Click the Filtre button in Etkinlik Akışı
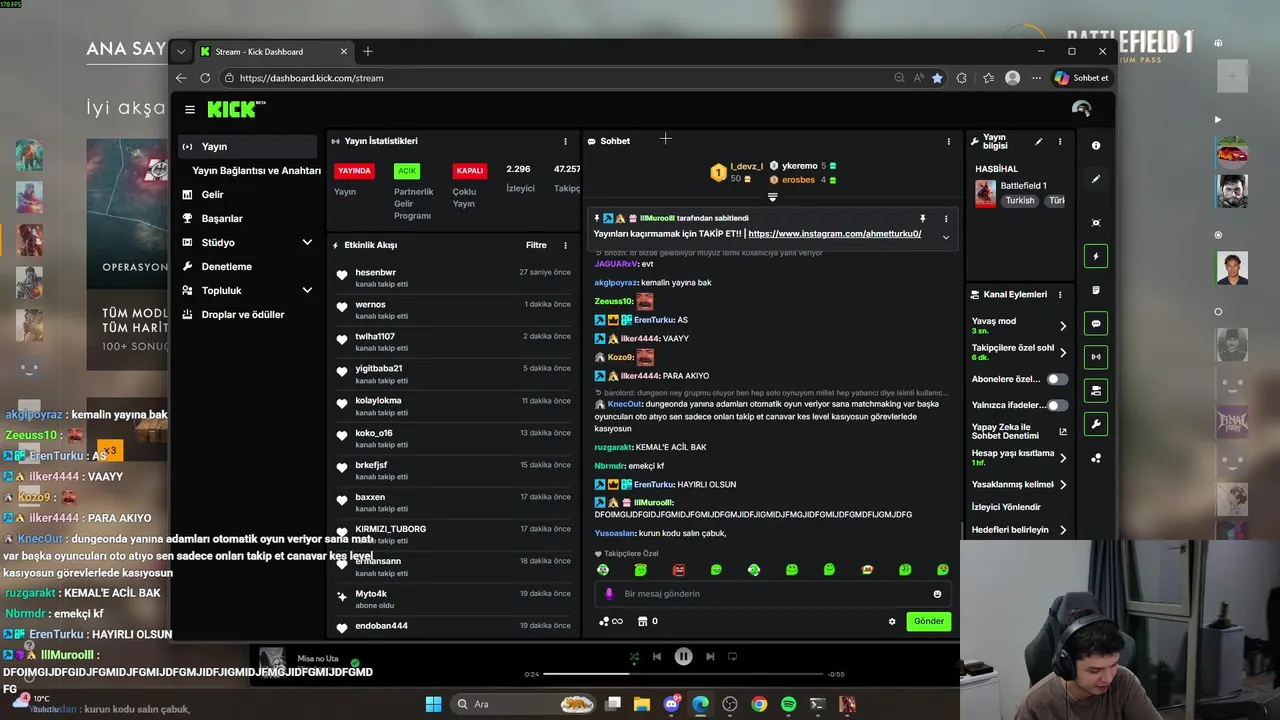Image resolution: width=1280 pixels, height=720 pixels. pyautogui.click(x=536, y=245)
